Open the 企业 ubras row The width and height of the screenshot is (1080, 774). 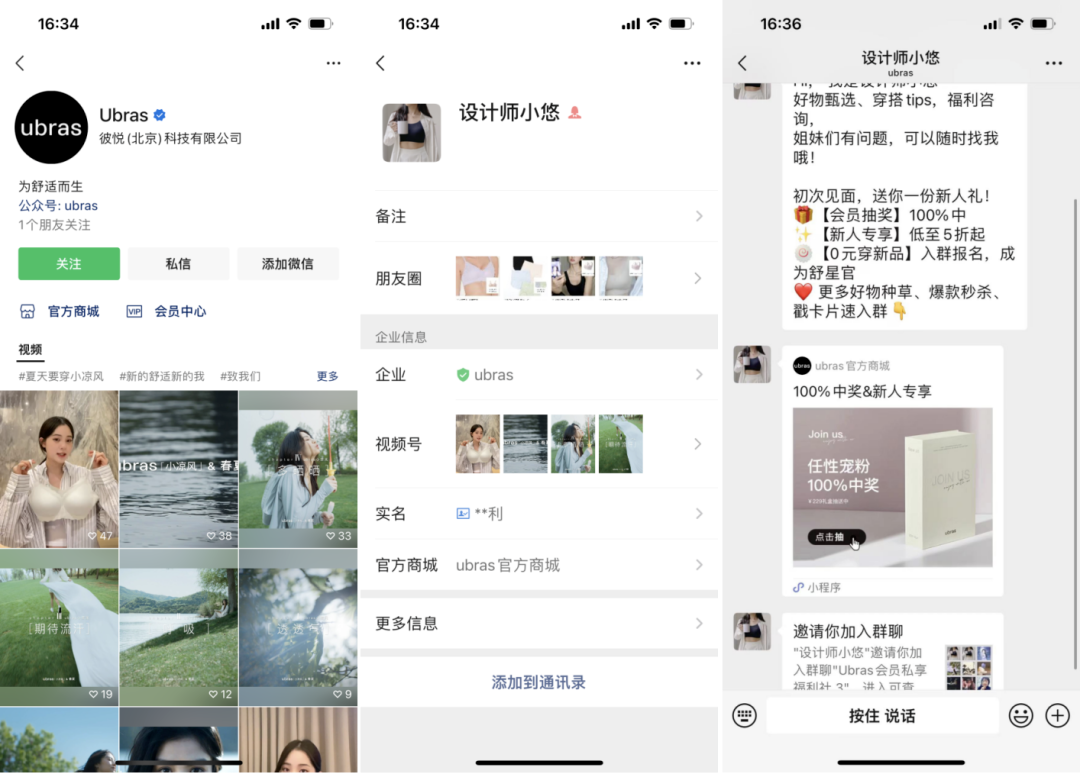(538, 375)
